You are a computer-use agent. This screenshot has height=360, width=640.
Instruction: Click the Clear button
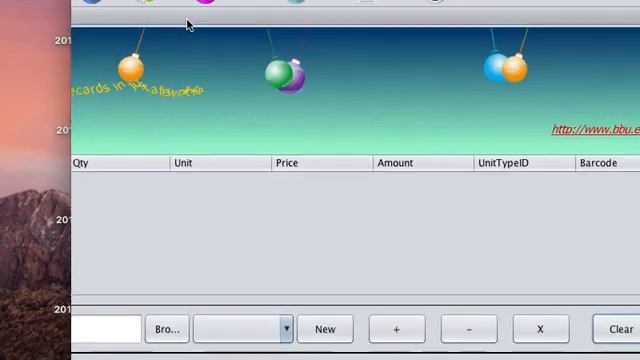(616, 329)
